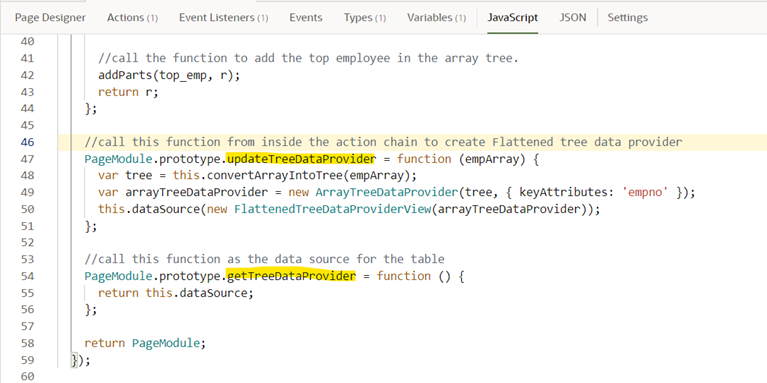Image resolution: width=767 pixels, height=383 pixels.
Task: Switch to the Events tab
Action: pos(306,18)
